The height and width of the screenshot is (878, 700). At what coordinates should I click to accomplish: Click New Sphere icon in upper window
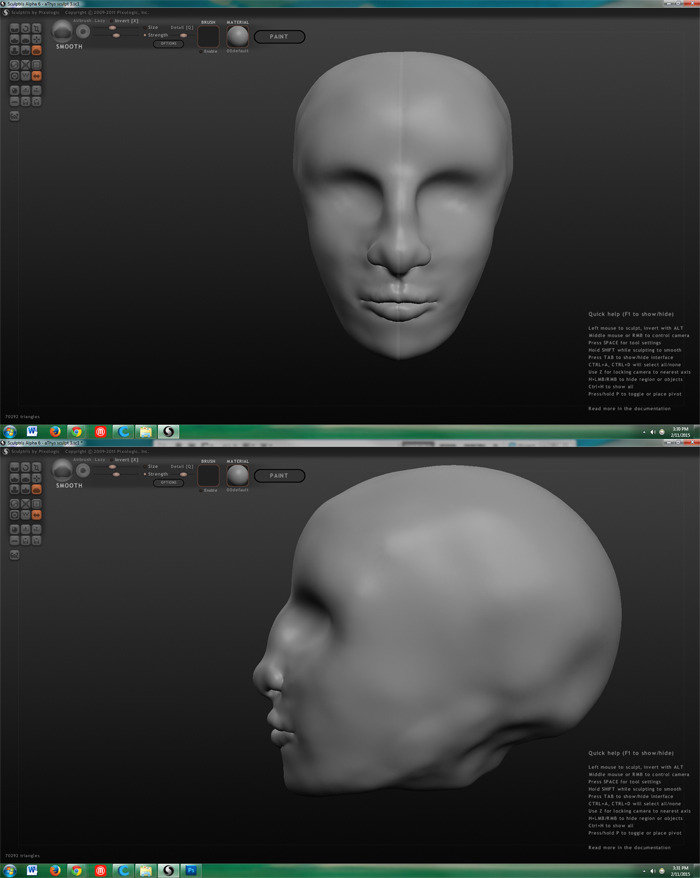15,90
